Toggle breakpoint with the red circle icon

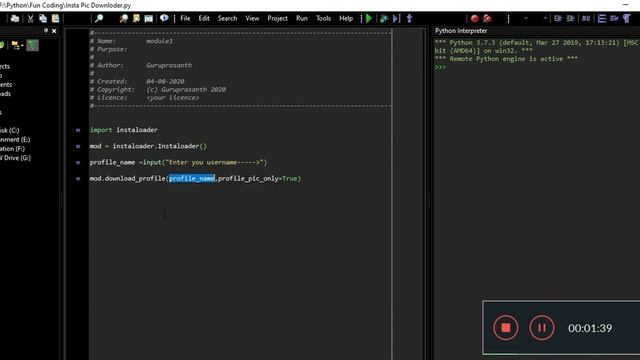[474, 18]
